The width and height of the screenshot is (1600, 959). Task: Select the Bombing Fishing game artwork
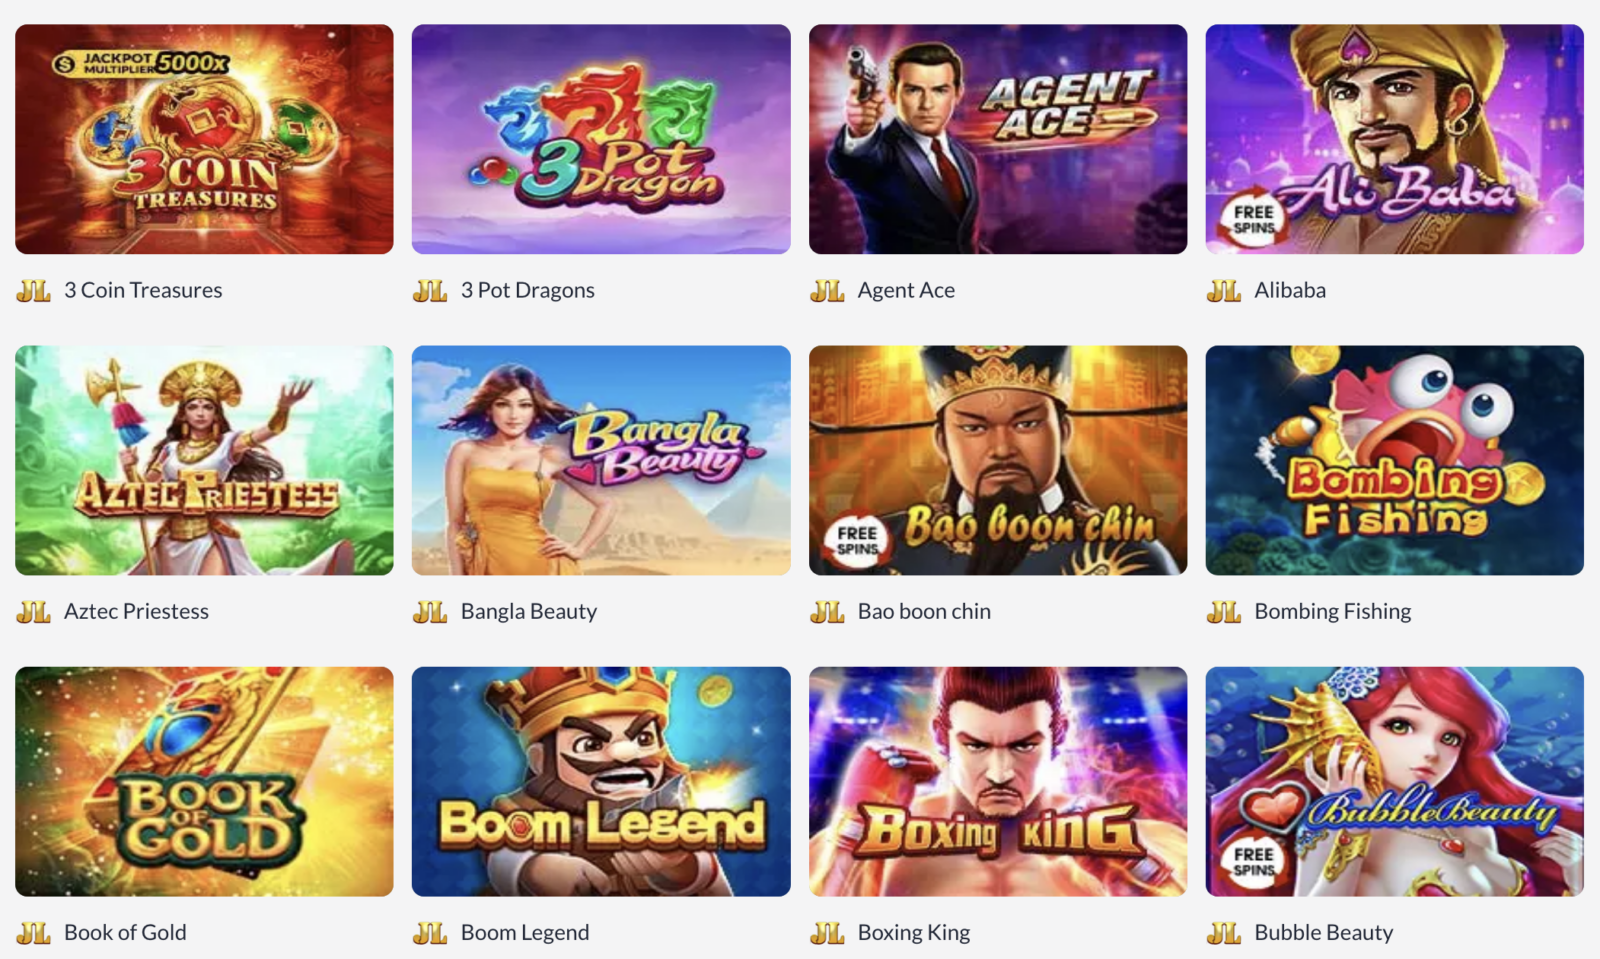(x=1395, y=460)
